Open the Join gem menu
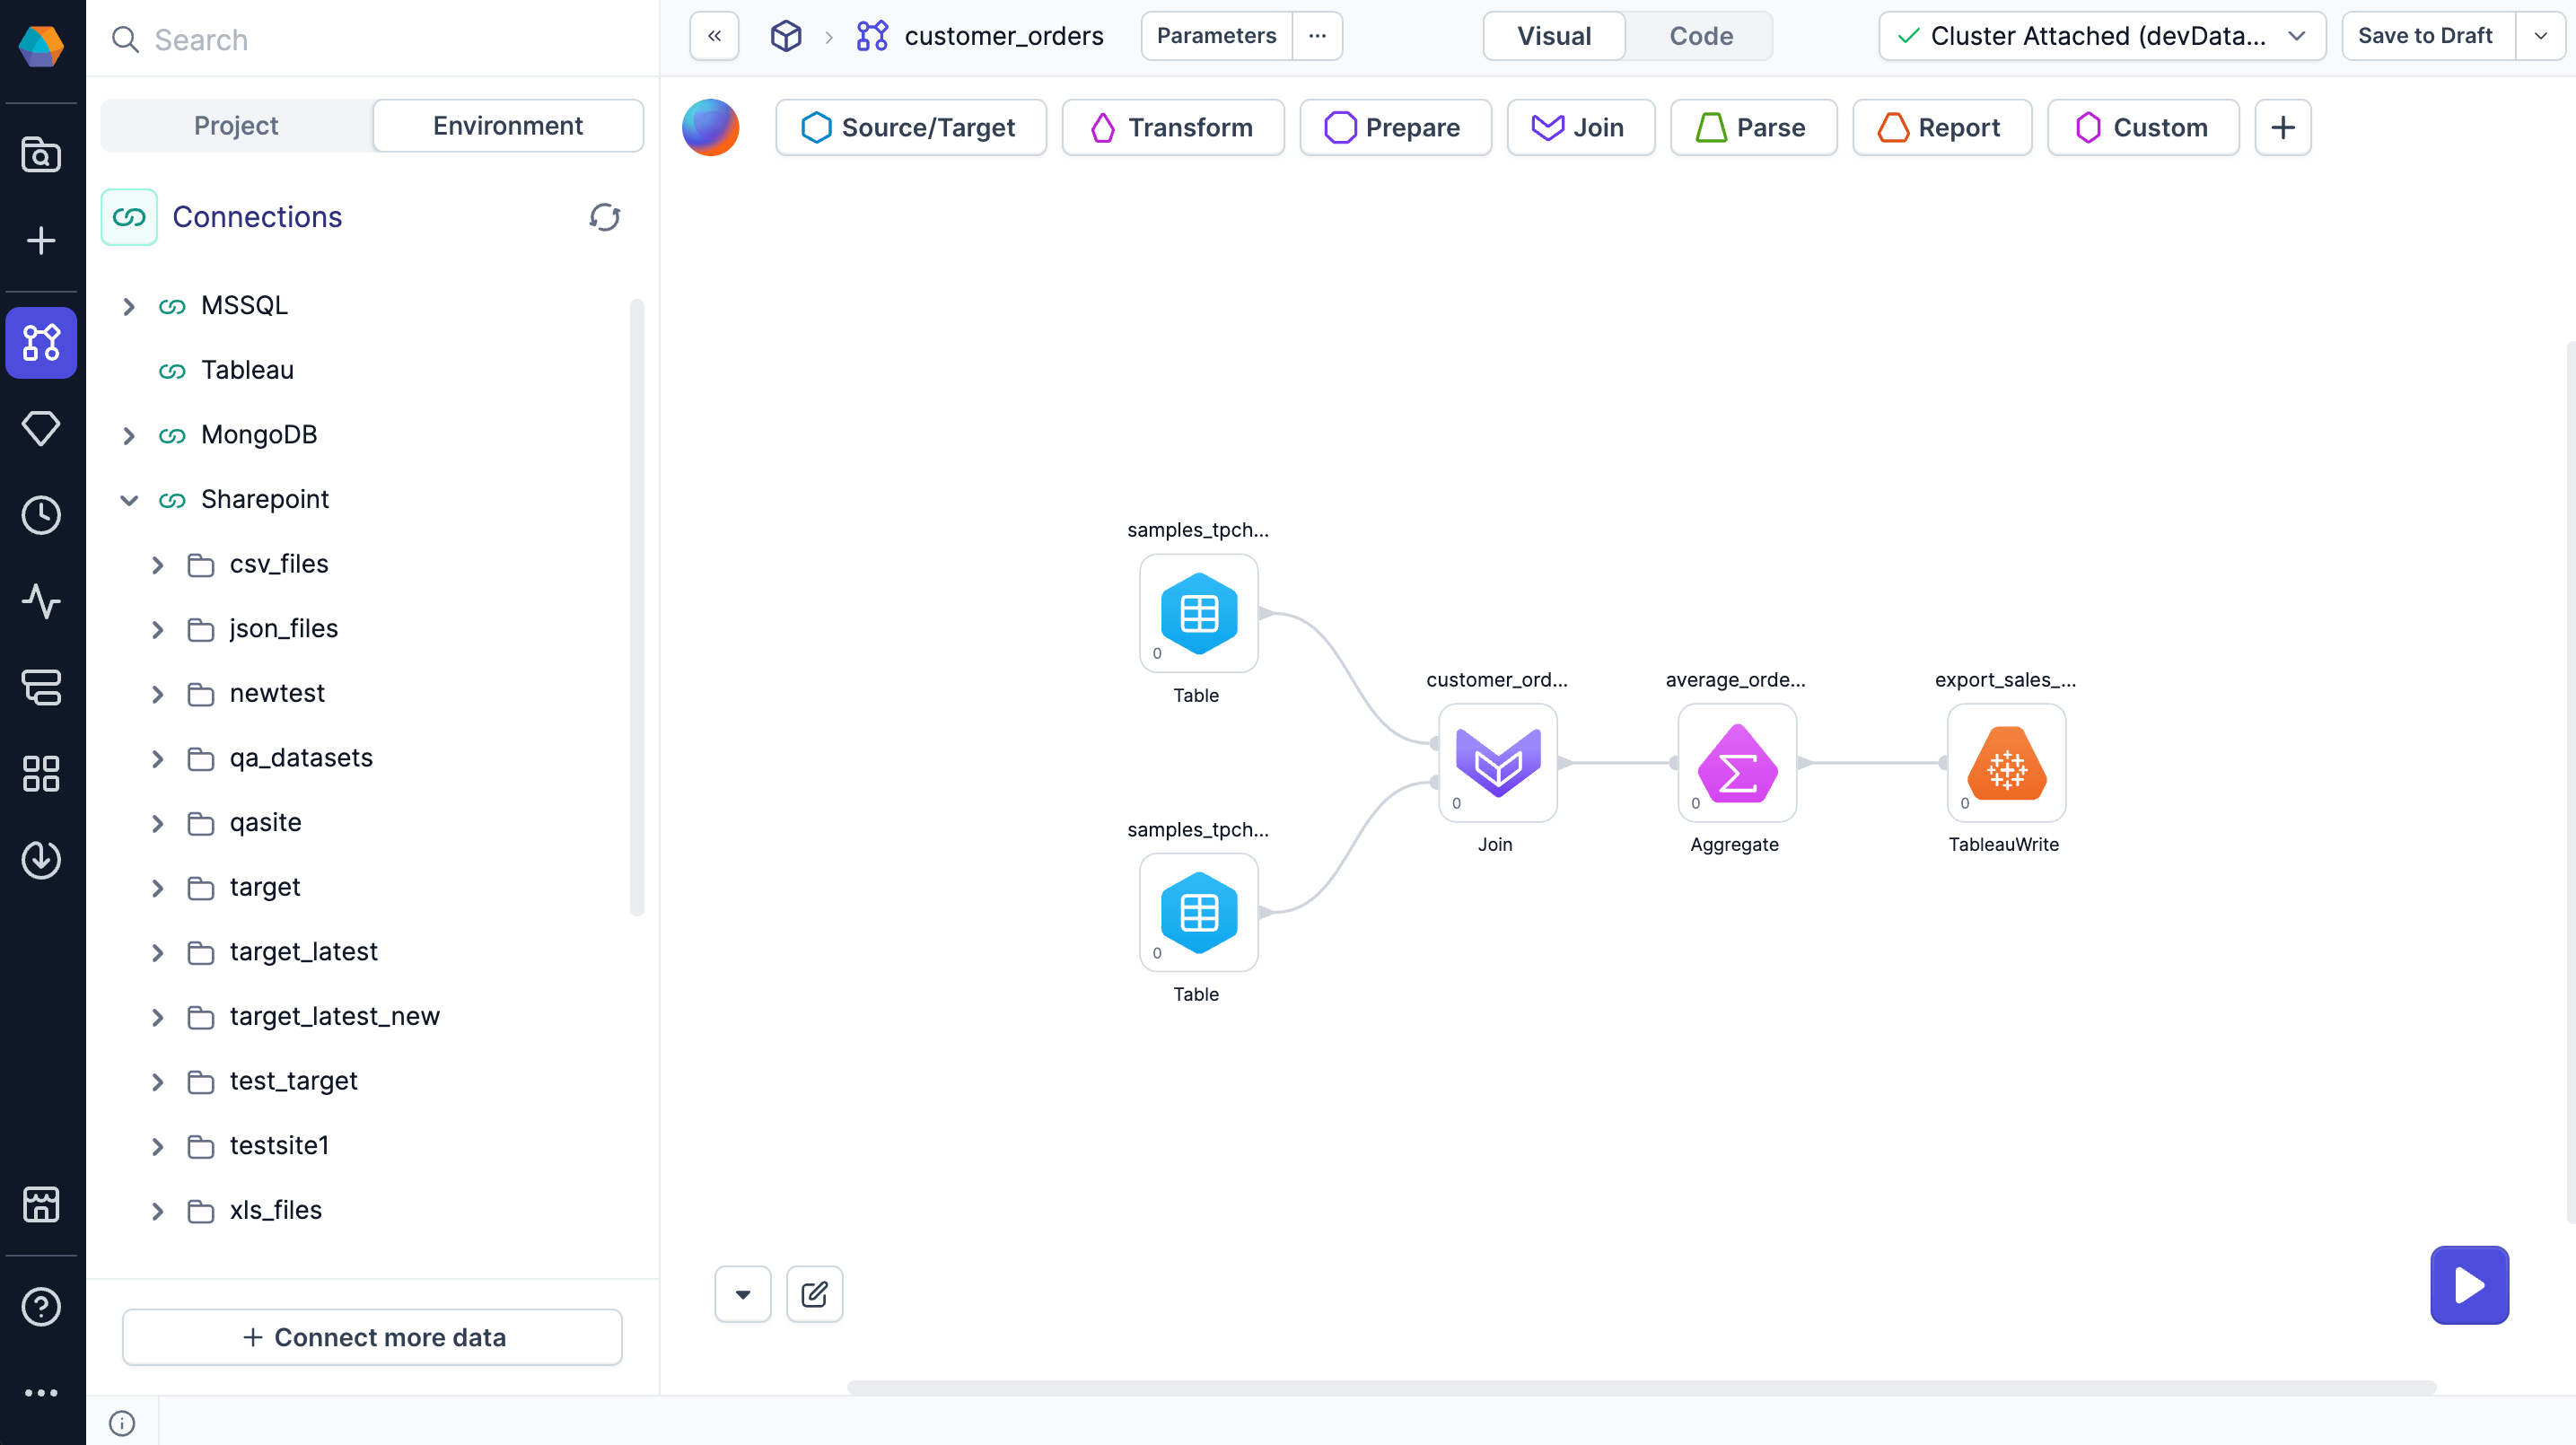Image resolution: width=2576 pixels, height=1445 pixels. click(x=1580, y=127)
